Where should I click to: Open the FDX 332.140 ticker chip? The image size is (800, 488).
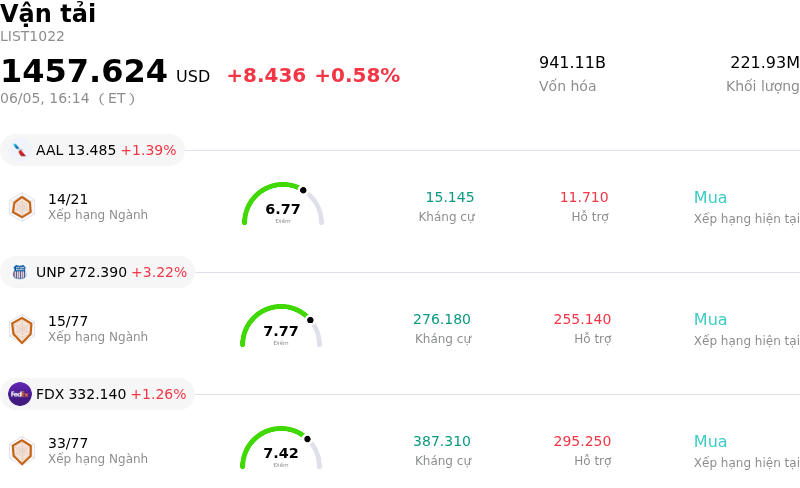97,394
